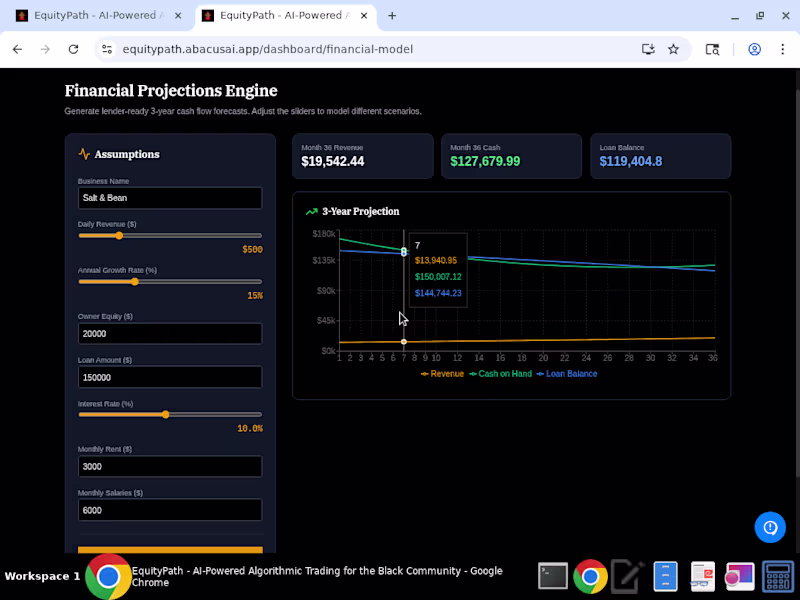Open the file manager taskbar icon
Viewport: 800px width, 600px height.
tap(665, 577)
